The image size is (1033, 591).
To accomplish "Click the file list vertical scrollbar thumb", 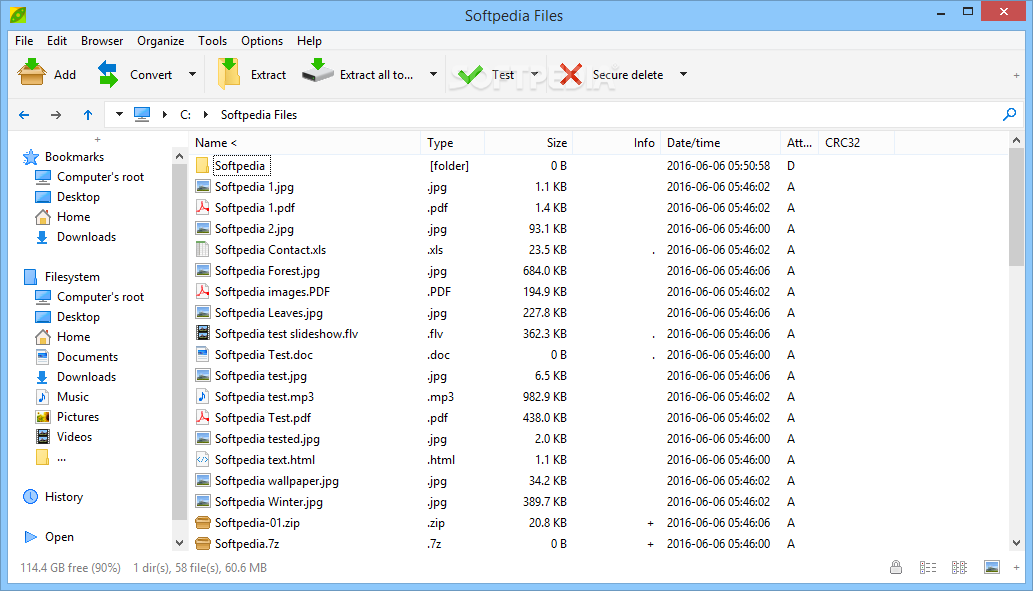I will click(x=1016, y=208).
